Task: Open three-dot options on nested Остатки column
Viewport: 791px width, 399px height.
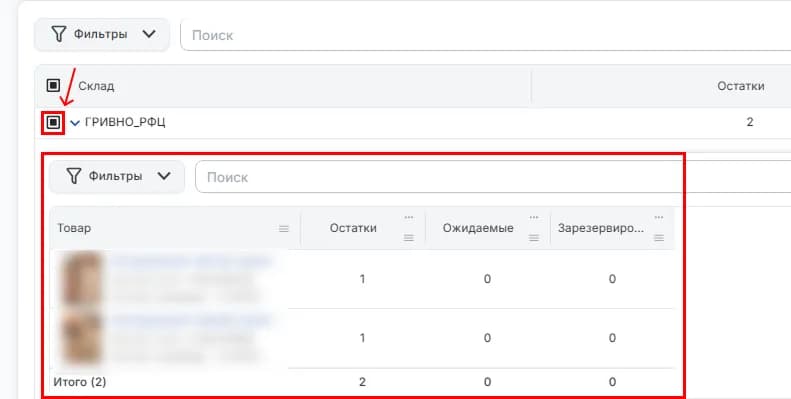Action: pyautogui.click(x=409, y=217)
